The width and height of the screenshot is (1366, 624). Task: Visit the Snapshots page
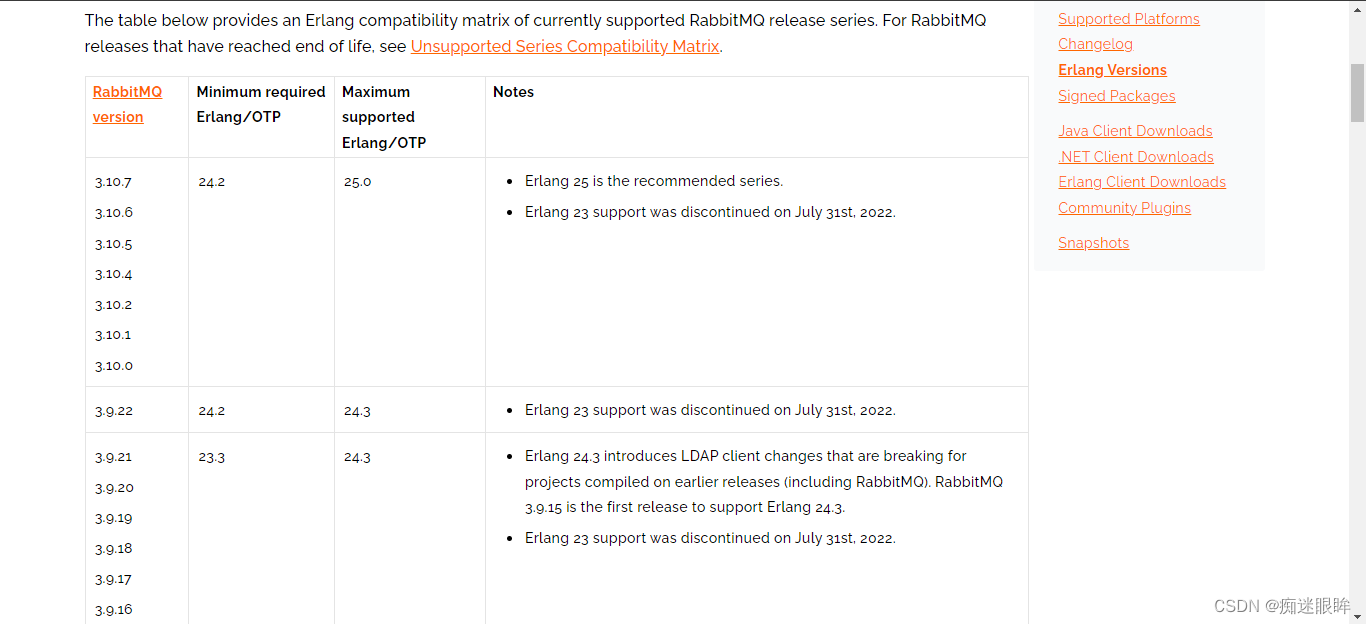click(1093, 242)
